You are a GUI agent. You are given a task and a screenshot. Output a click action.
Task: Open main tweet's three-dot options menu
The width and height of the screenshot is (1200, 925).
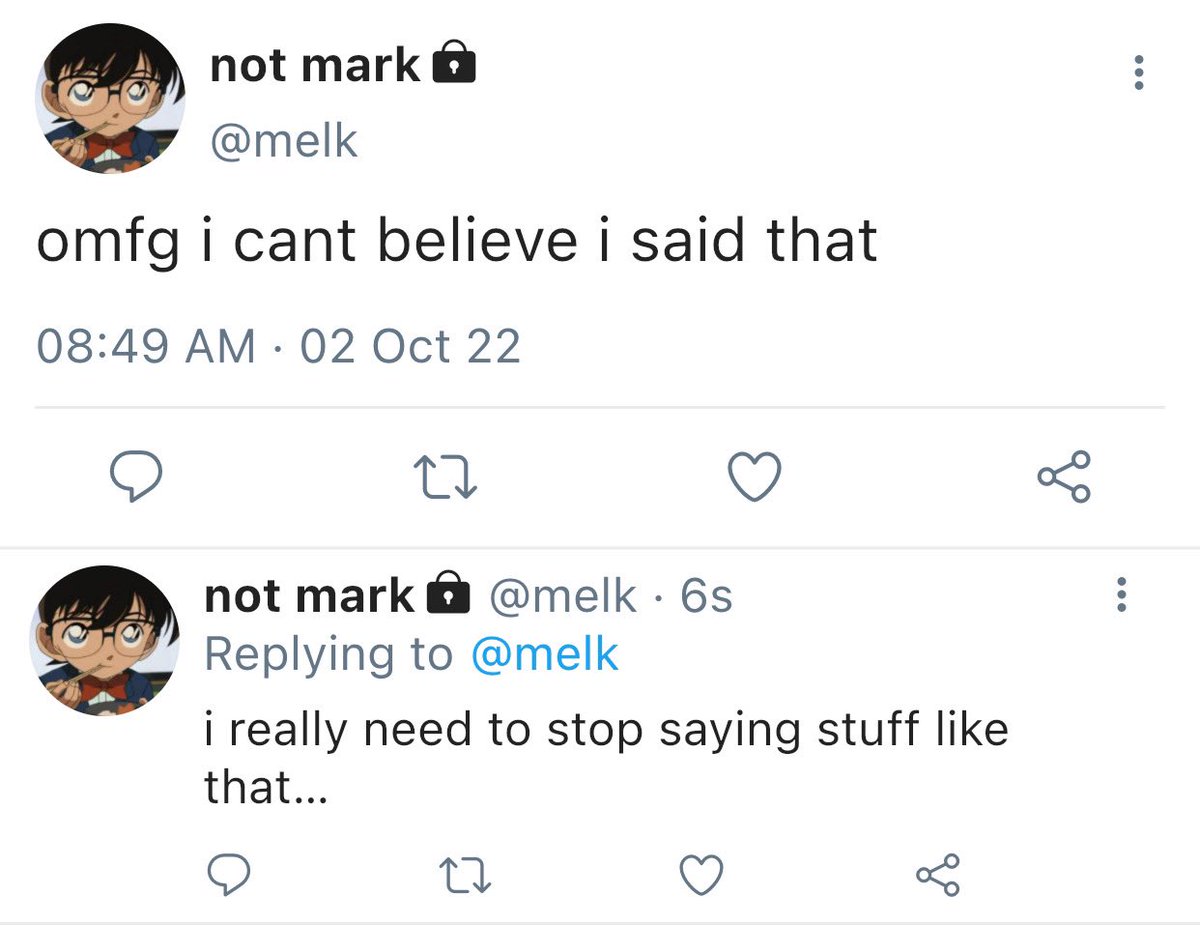pos(1137,73)
